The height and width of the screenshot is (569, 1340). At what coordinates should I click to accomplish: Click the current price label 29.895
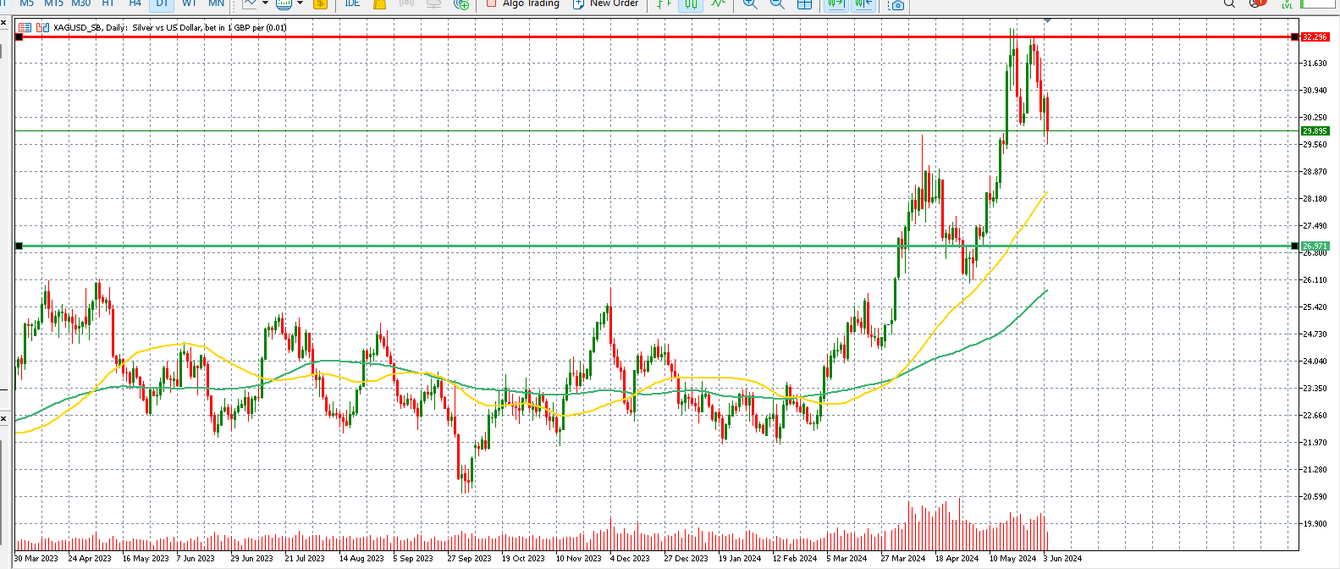pyautogui.click(x=1314, y=131)
